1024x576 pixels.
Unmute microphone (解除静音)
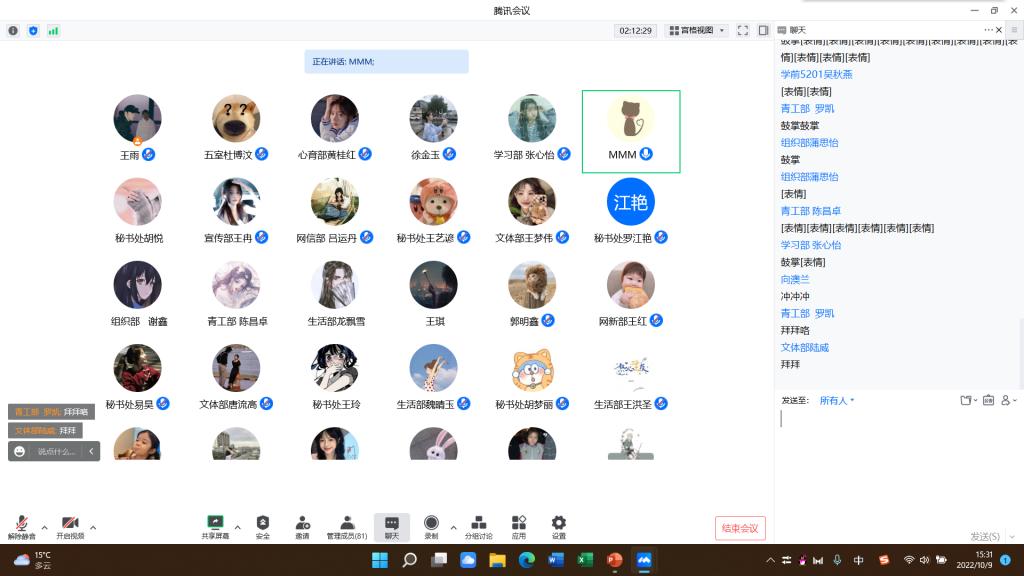coord(21,524)
